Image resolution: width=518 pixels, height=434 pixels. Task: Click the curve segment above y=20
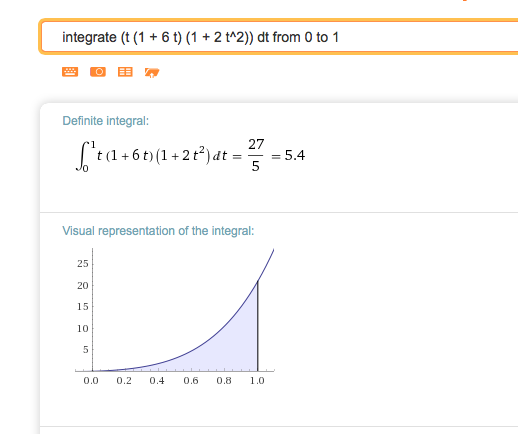pyautogui.click(x=266, y=265)
